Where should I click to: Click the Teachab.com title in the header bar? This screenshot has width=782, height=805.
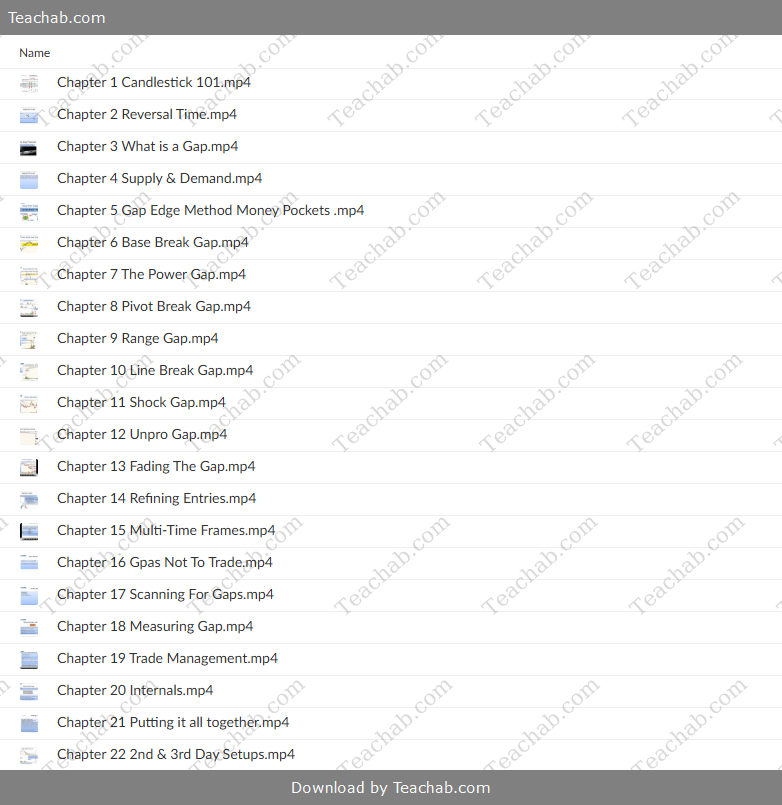(x=56, y=17)
